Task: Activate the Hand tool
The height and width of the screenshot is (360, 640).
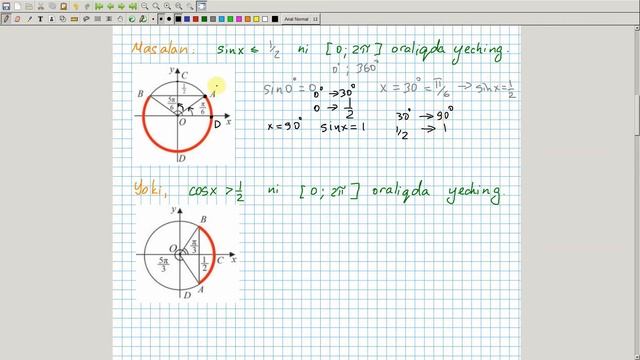Action: click(x=120, y=19)
